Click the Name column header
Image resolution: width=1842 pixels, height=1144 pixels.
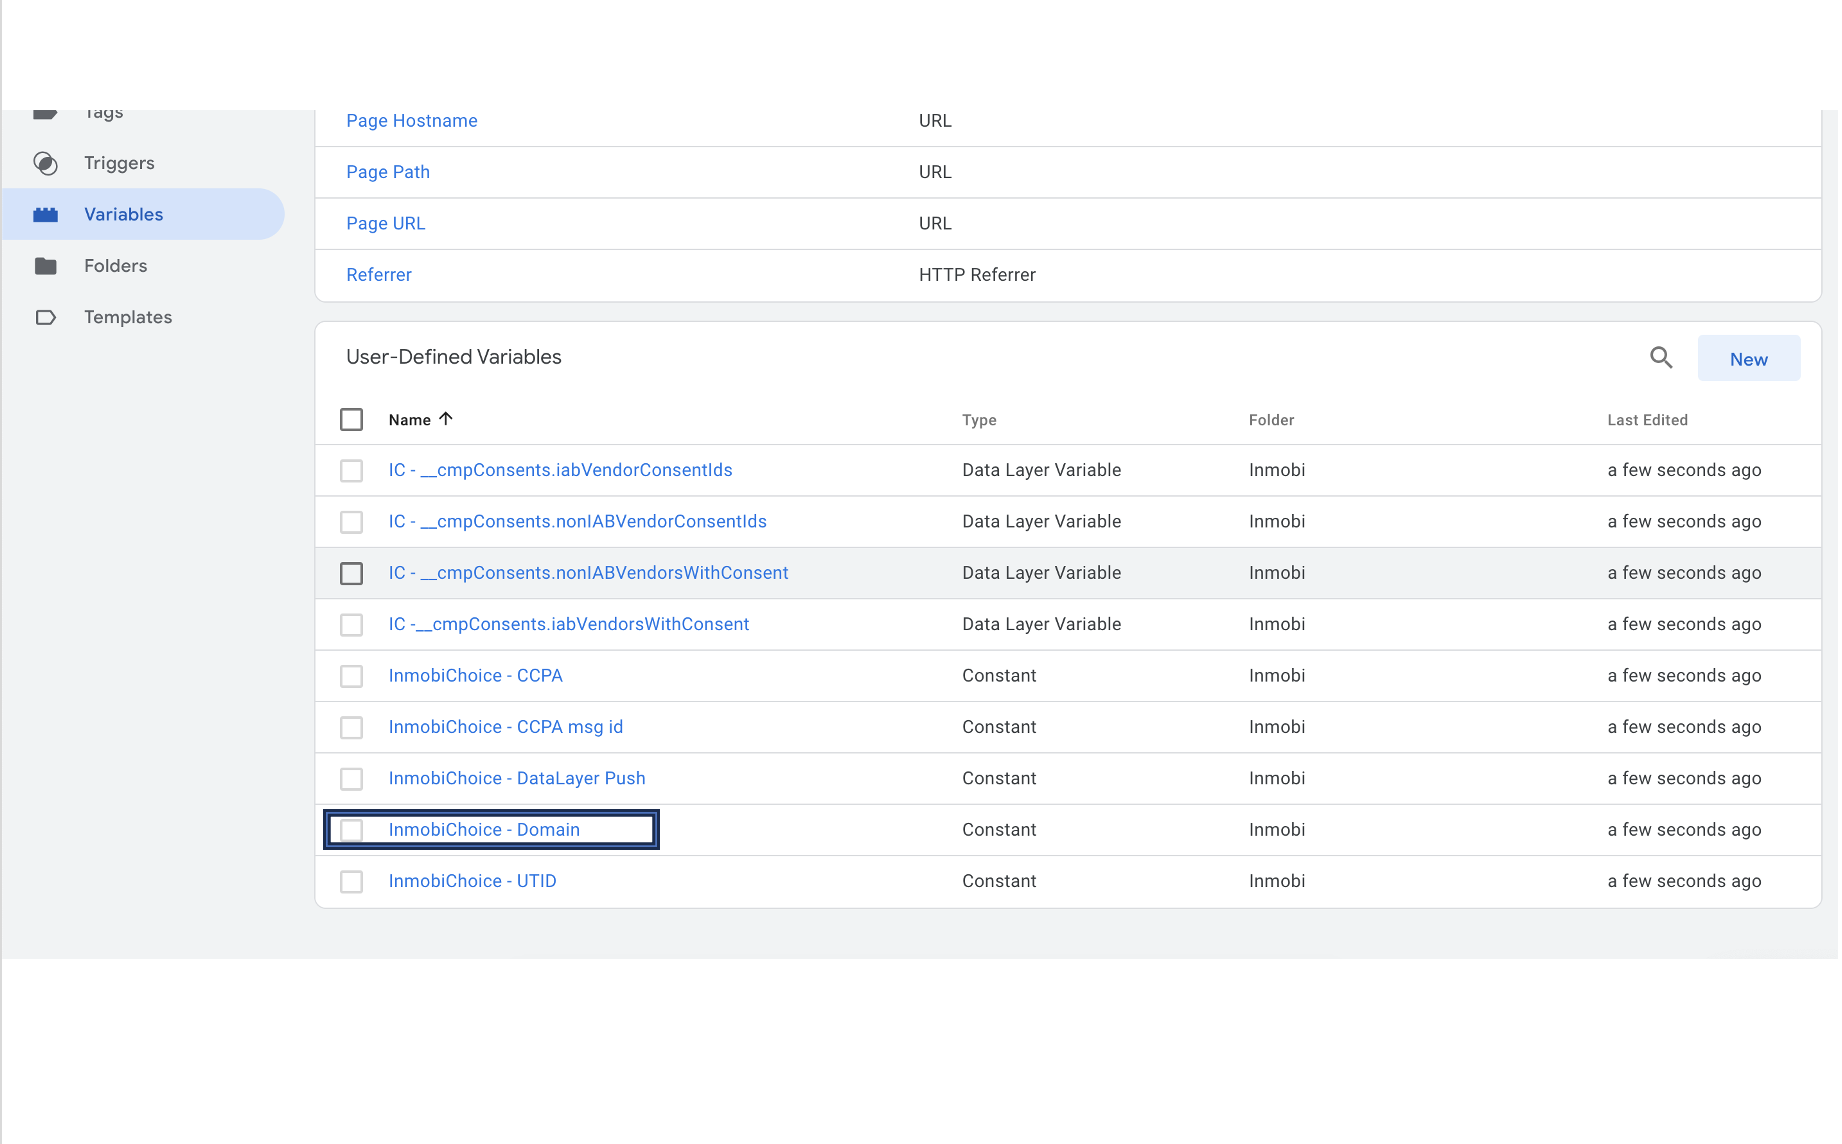coord(410,420)
